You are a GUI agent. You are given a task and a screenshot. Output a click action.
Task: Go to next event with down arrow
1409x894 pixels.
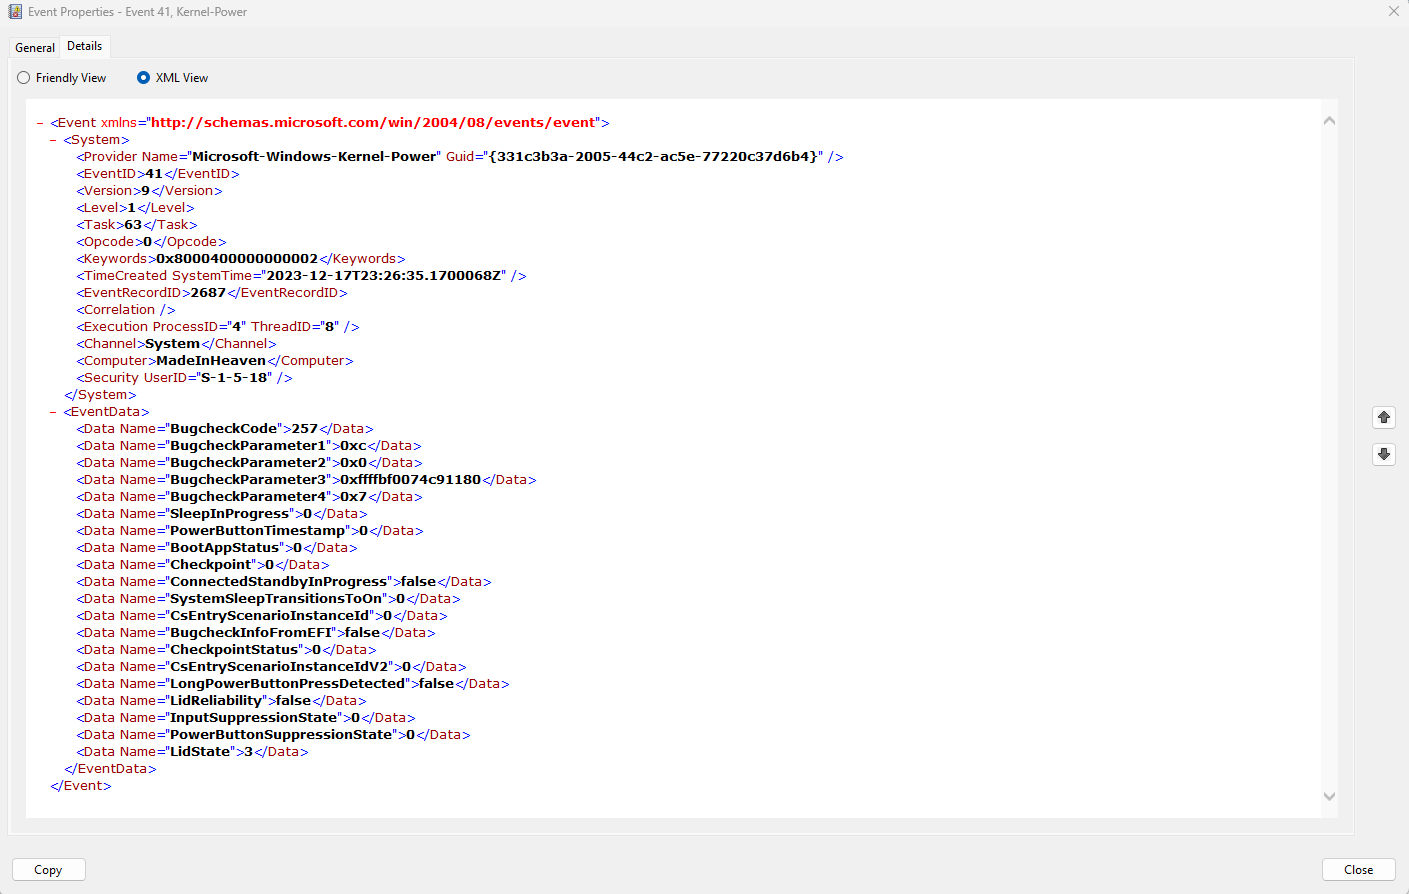tap(1384, 454)
